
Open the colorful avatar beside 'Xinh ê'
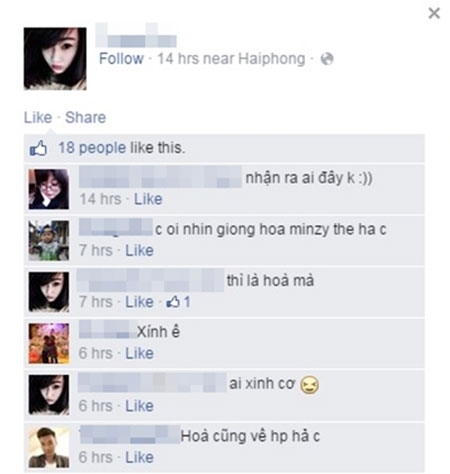click(x=49, y=343)
